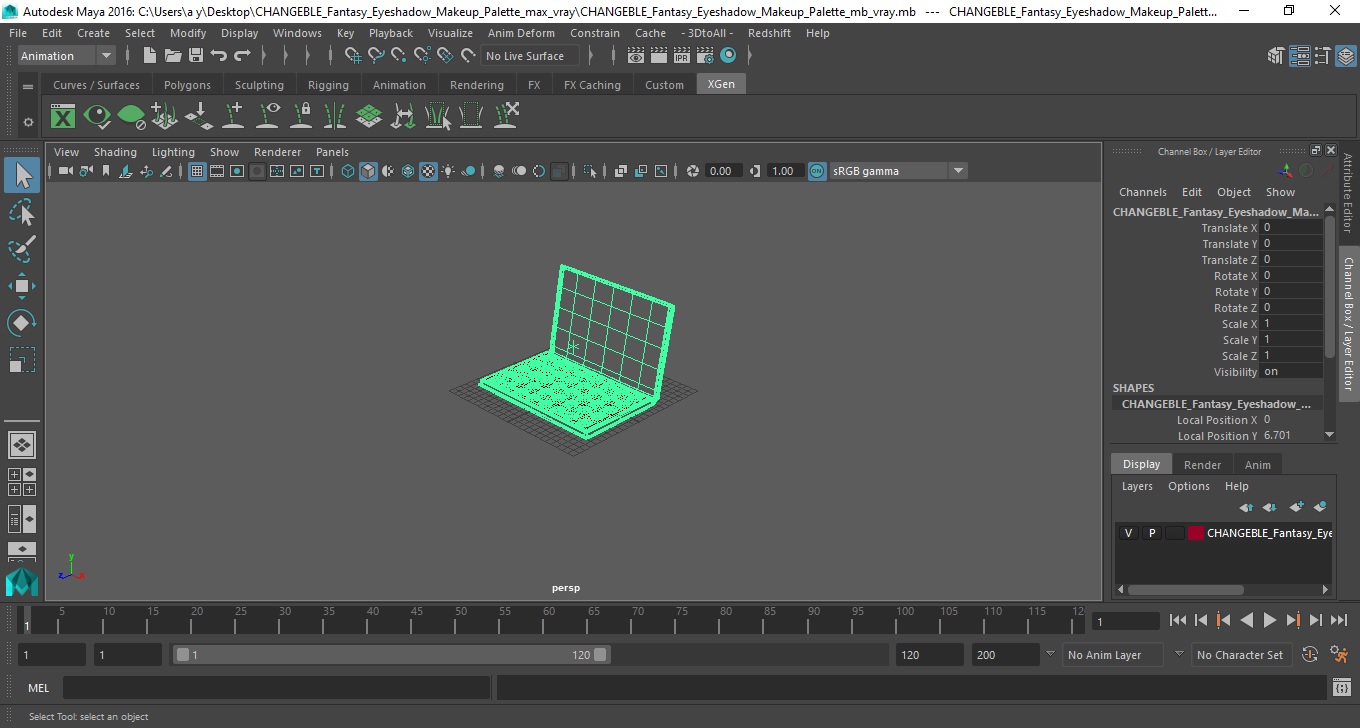Click the XGen eye preview icon

(97, 116)
